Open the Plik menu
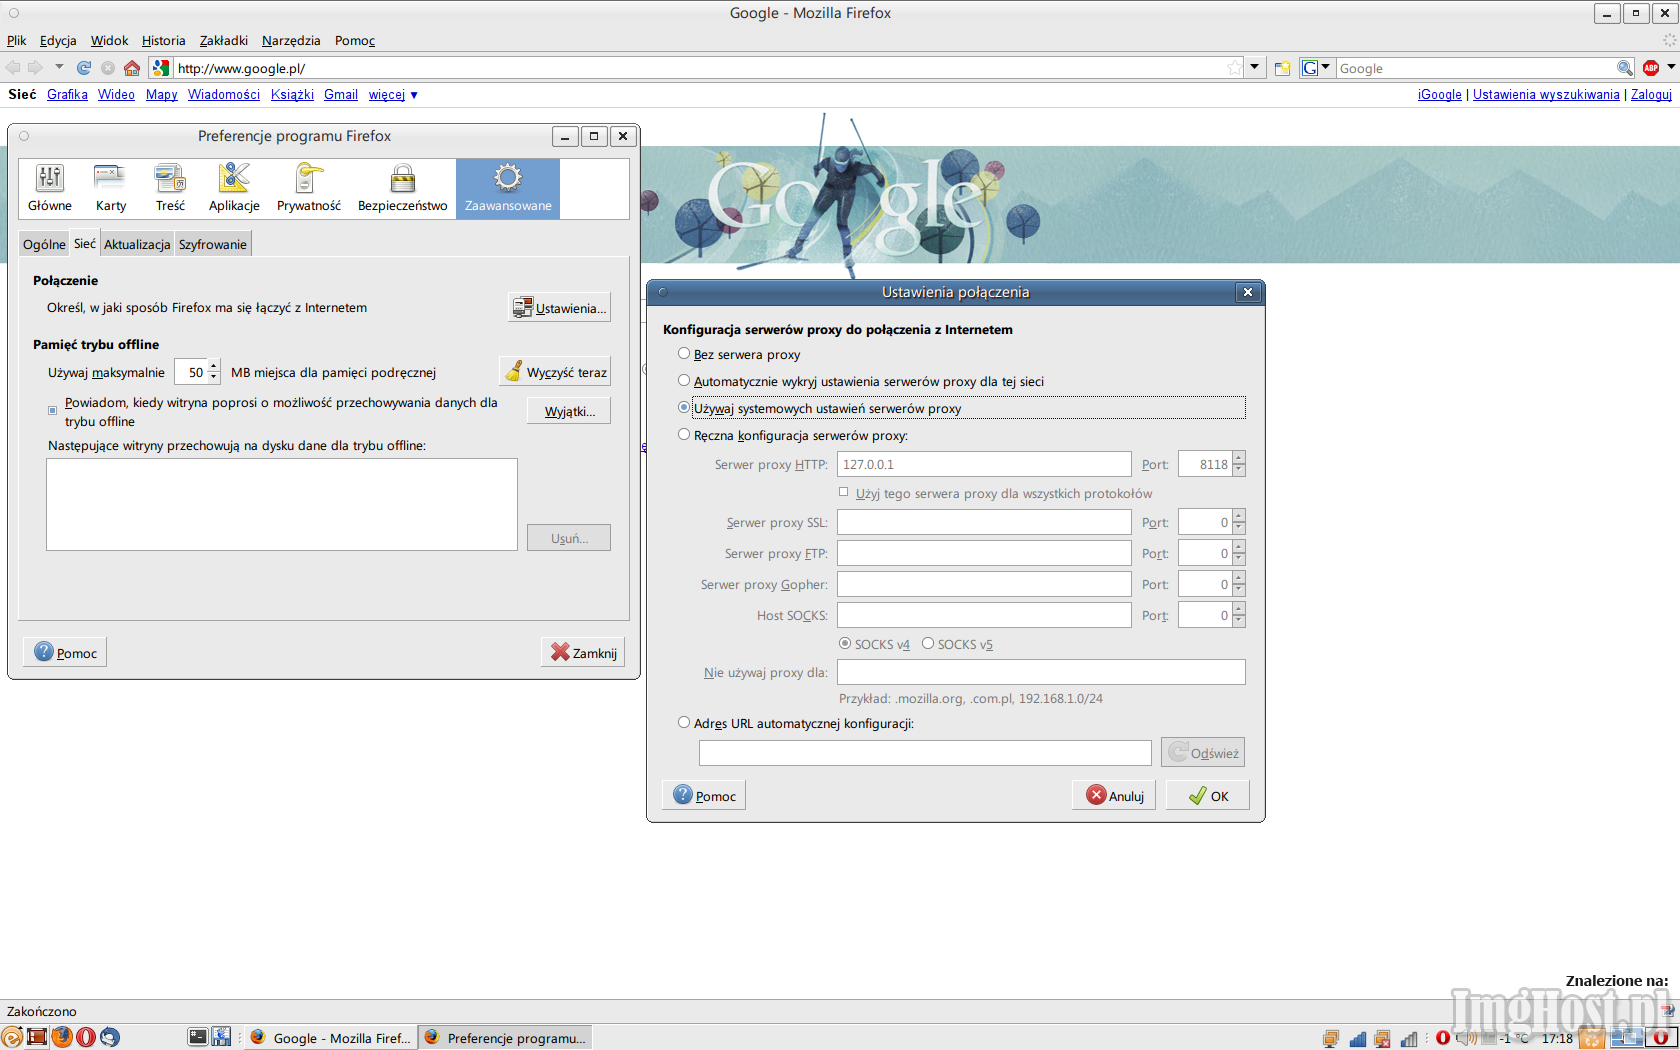 tap(17, 41)
